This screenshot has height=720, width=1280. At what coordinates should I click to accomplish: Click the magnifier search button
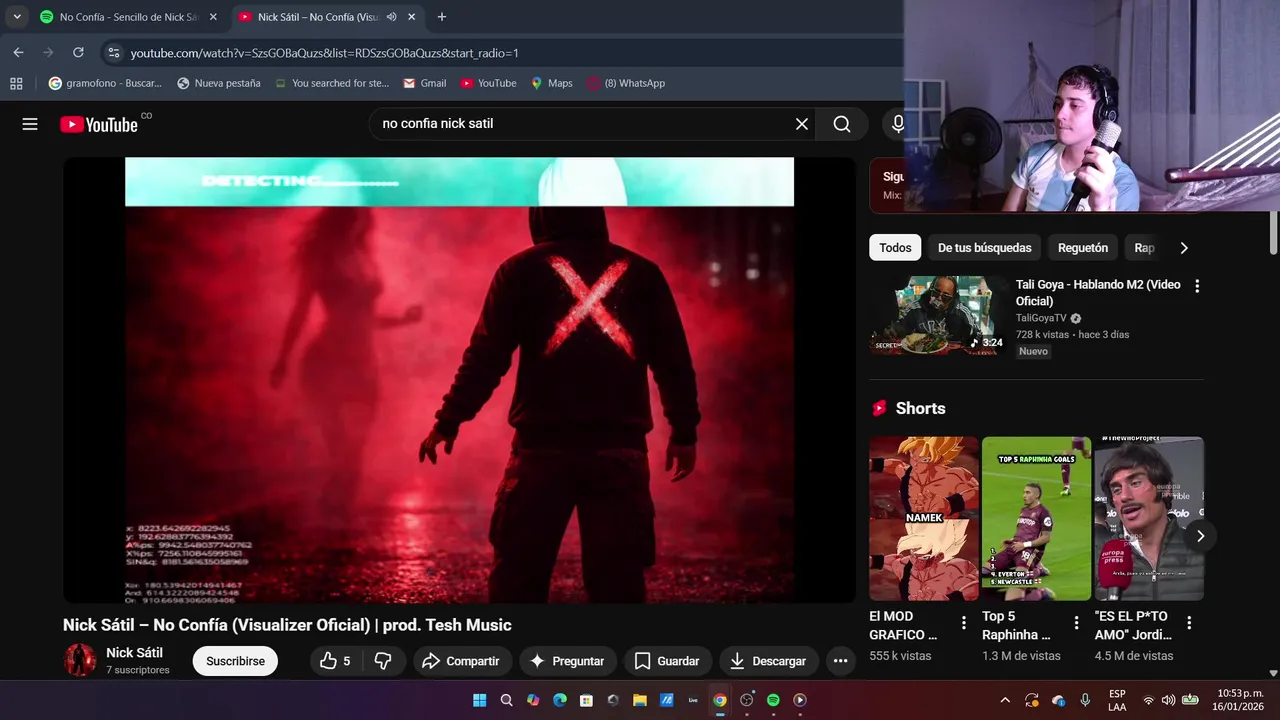(x=842, y=124)
